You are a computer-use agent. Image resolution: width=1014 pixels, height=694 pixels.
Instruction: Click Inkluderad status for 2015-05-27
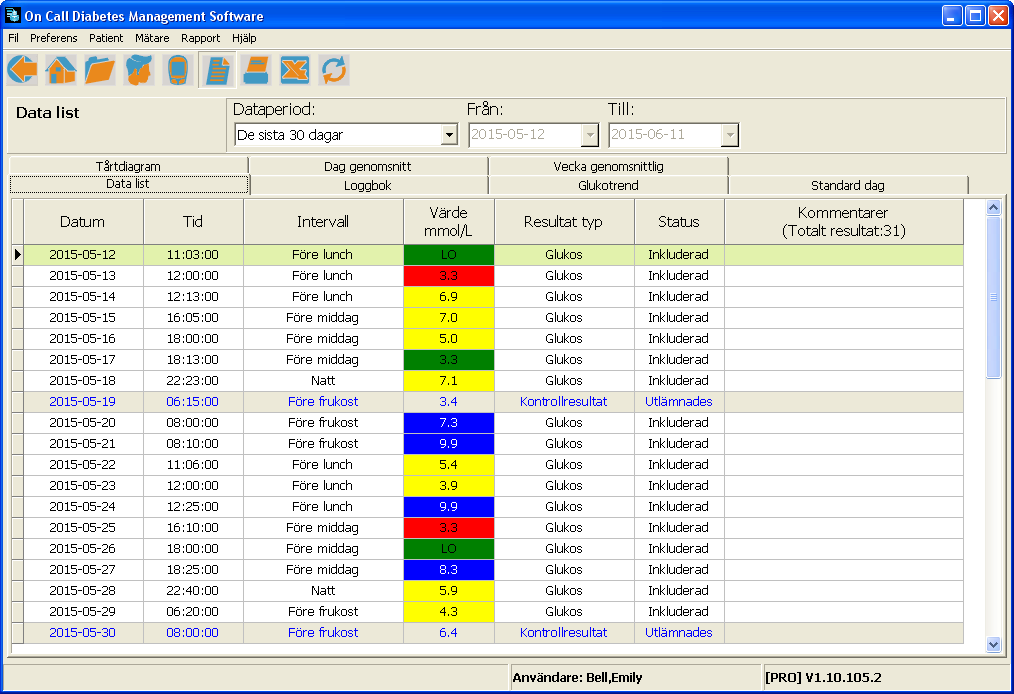(x=679, y=570)
